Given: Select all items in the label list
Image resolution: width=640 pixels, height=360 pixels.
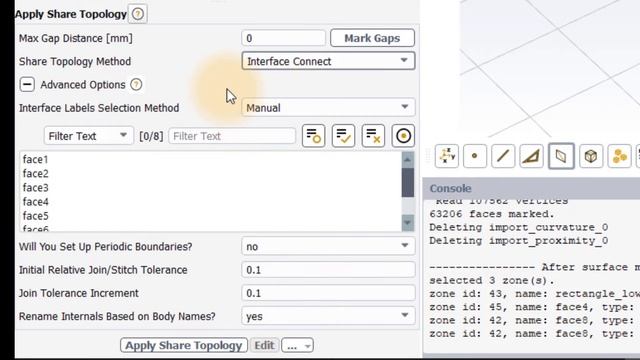Looking at the screenshot, I should tap(343, 136).
